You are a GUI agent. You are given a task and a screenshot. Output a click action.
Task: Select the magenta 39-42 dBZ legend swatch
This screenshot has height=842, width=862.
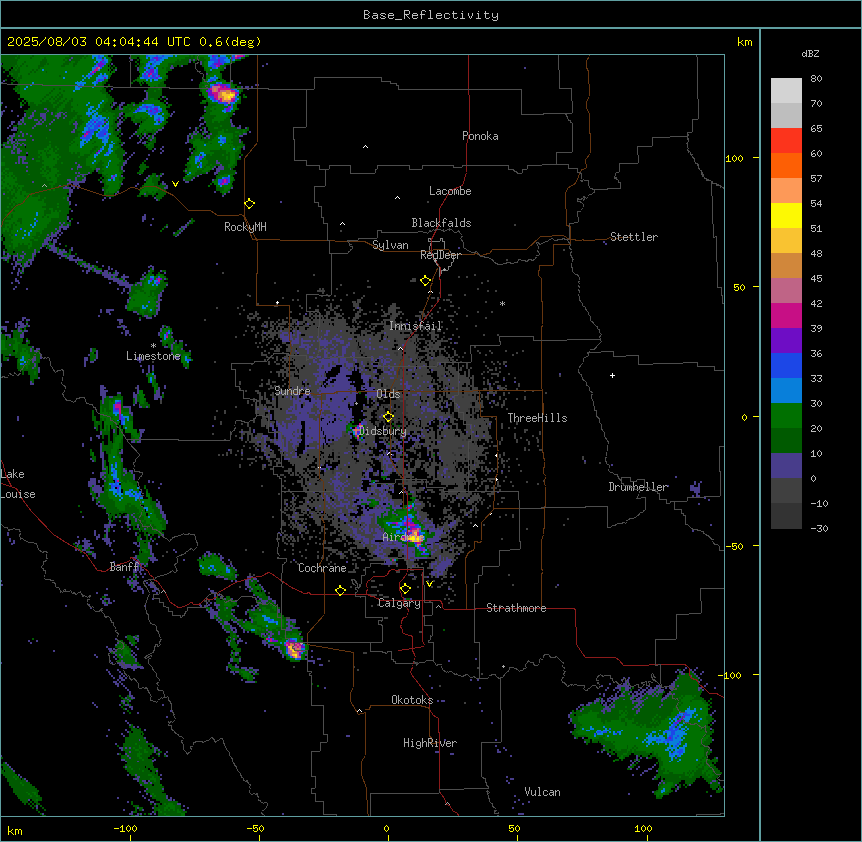[x=786, y=315]
